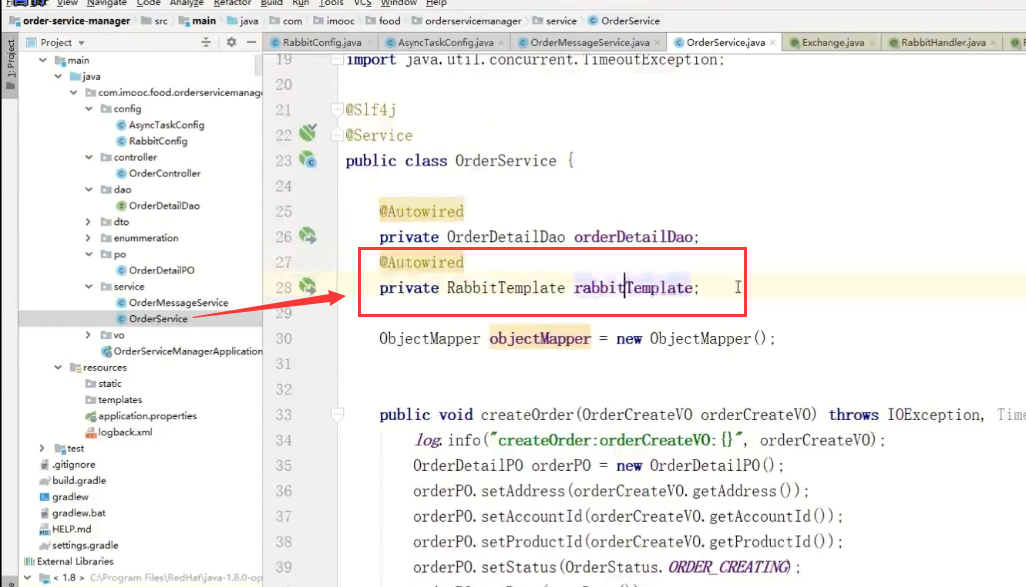Collapse the dao package

click(x=89, y=190)
